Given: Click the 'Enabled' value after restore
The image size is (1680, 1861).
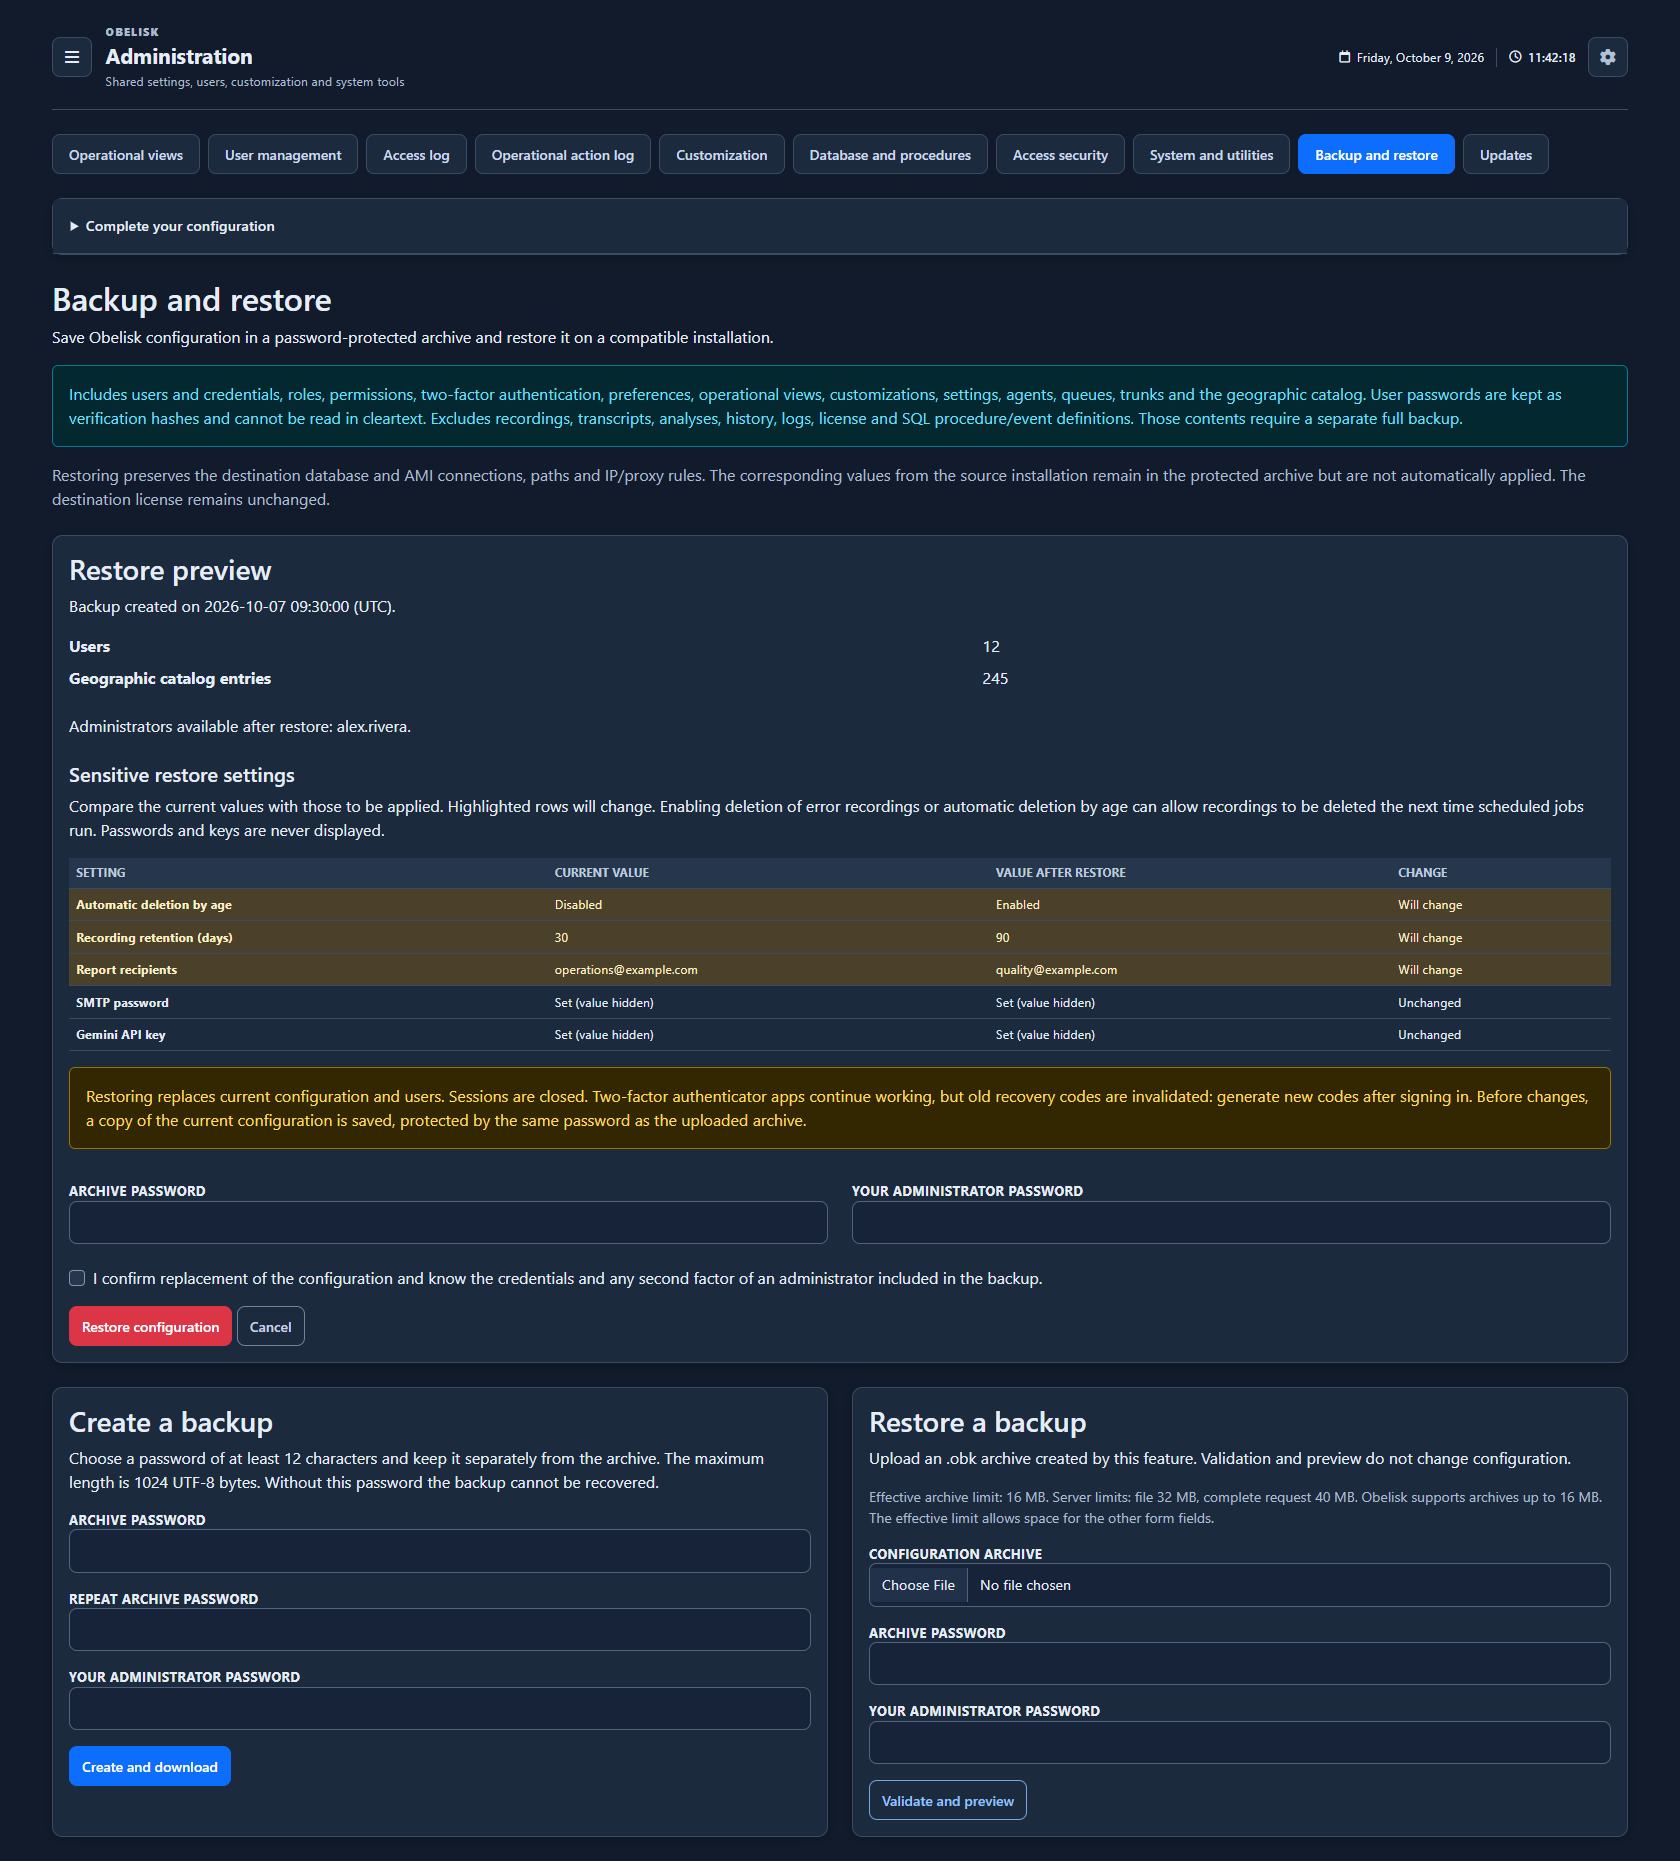Looking at the screenshot, I should coord(1018,905).
